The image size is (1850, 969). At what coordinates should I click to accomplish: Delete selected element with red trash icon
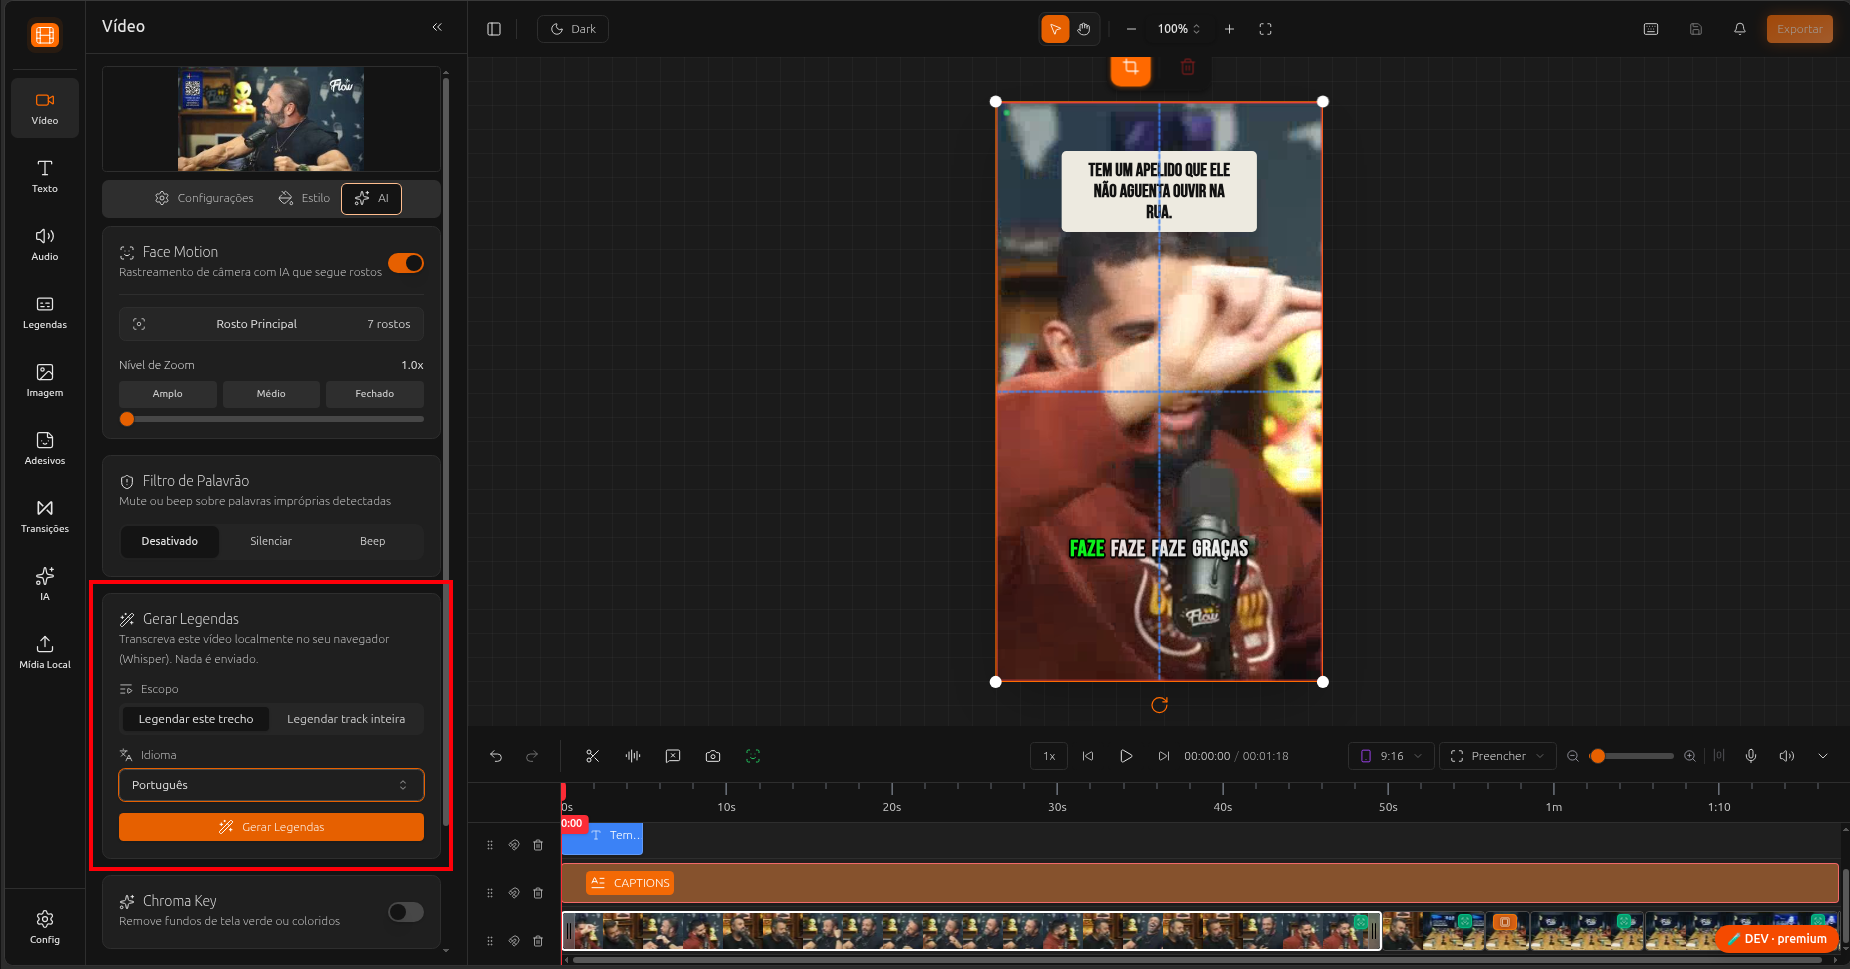click(x=1188, y=68)
